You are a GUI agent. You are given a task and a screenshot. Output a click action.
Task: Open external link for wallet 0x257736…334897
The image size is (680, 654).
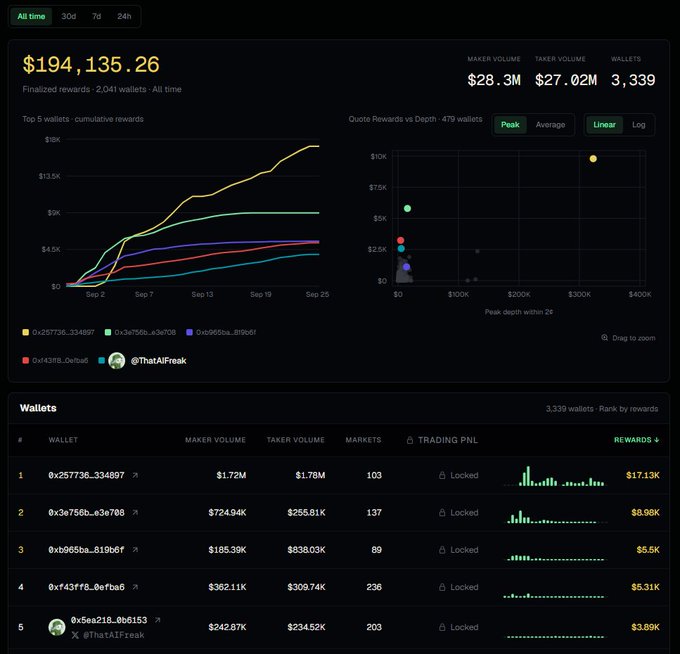(135, 475)
